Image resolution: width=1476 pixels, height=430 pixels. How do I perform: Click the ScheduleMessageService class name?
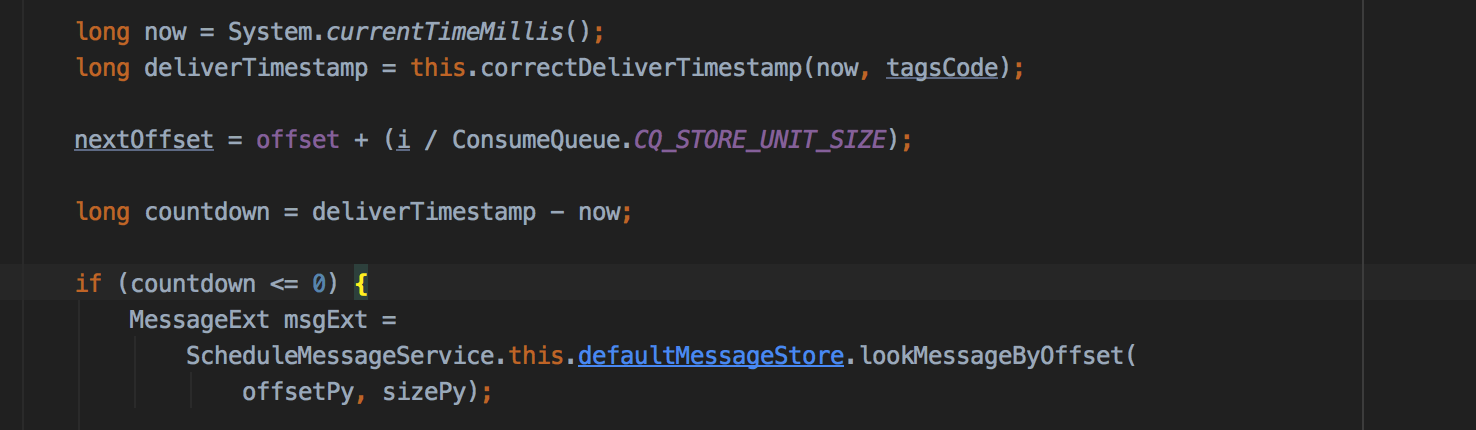pyautogui.click(x=340, y=356)
